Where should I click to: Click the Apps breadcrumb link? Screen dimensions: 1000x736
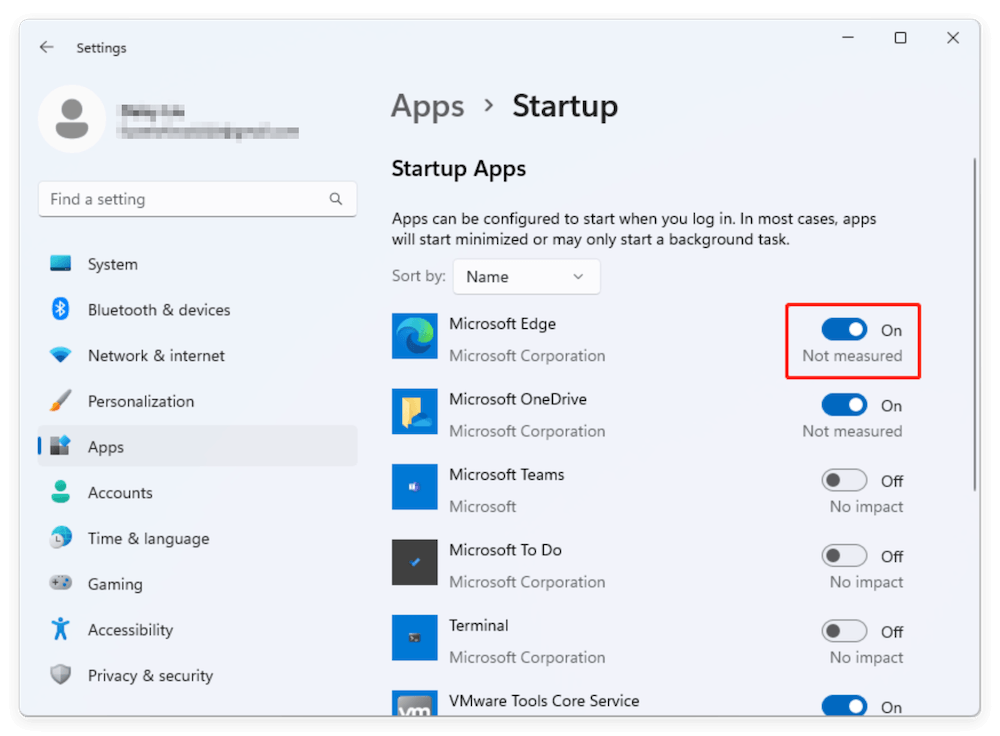click(427, 107)
